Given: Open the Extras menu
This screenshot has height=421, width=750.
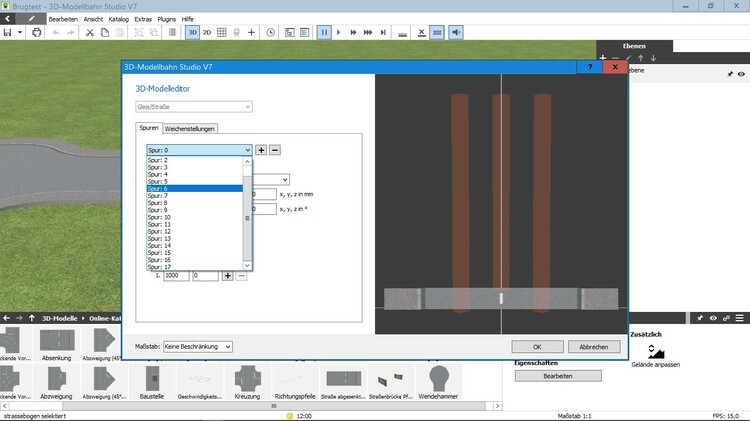Looking at the screenshot, I should coord(143,19).
